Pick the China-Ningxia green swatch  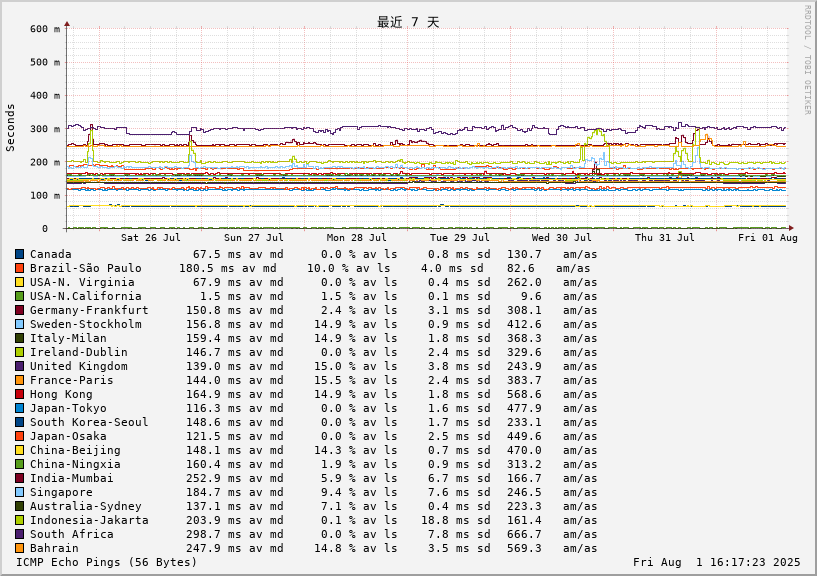pos(20,464)
